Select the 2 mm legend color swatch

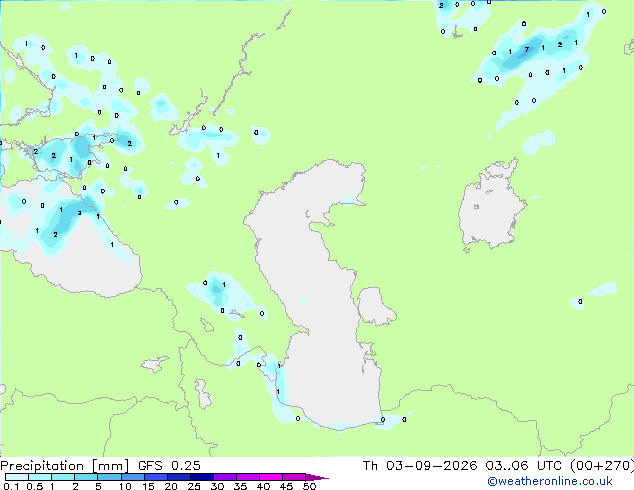(x=86, y=477)
